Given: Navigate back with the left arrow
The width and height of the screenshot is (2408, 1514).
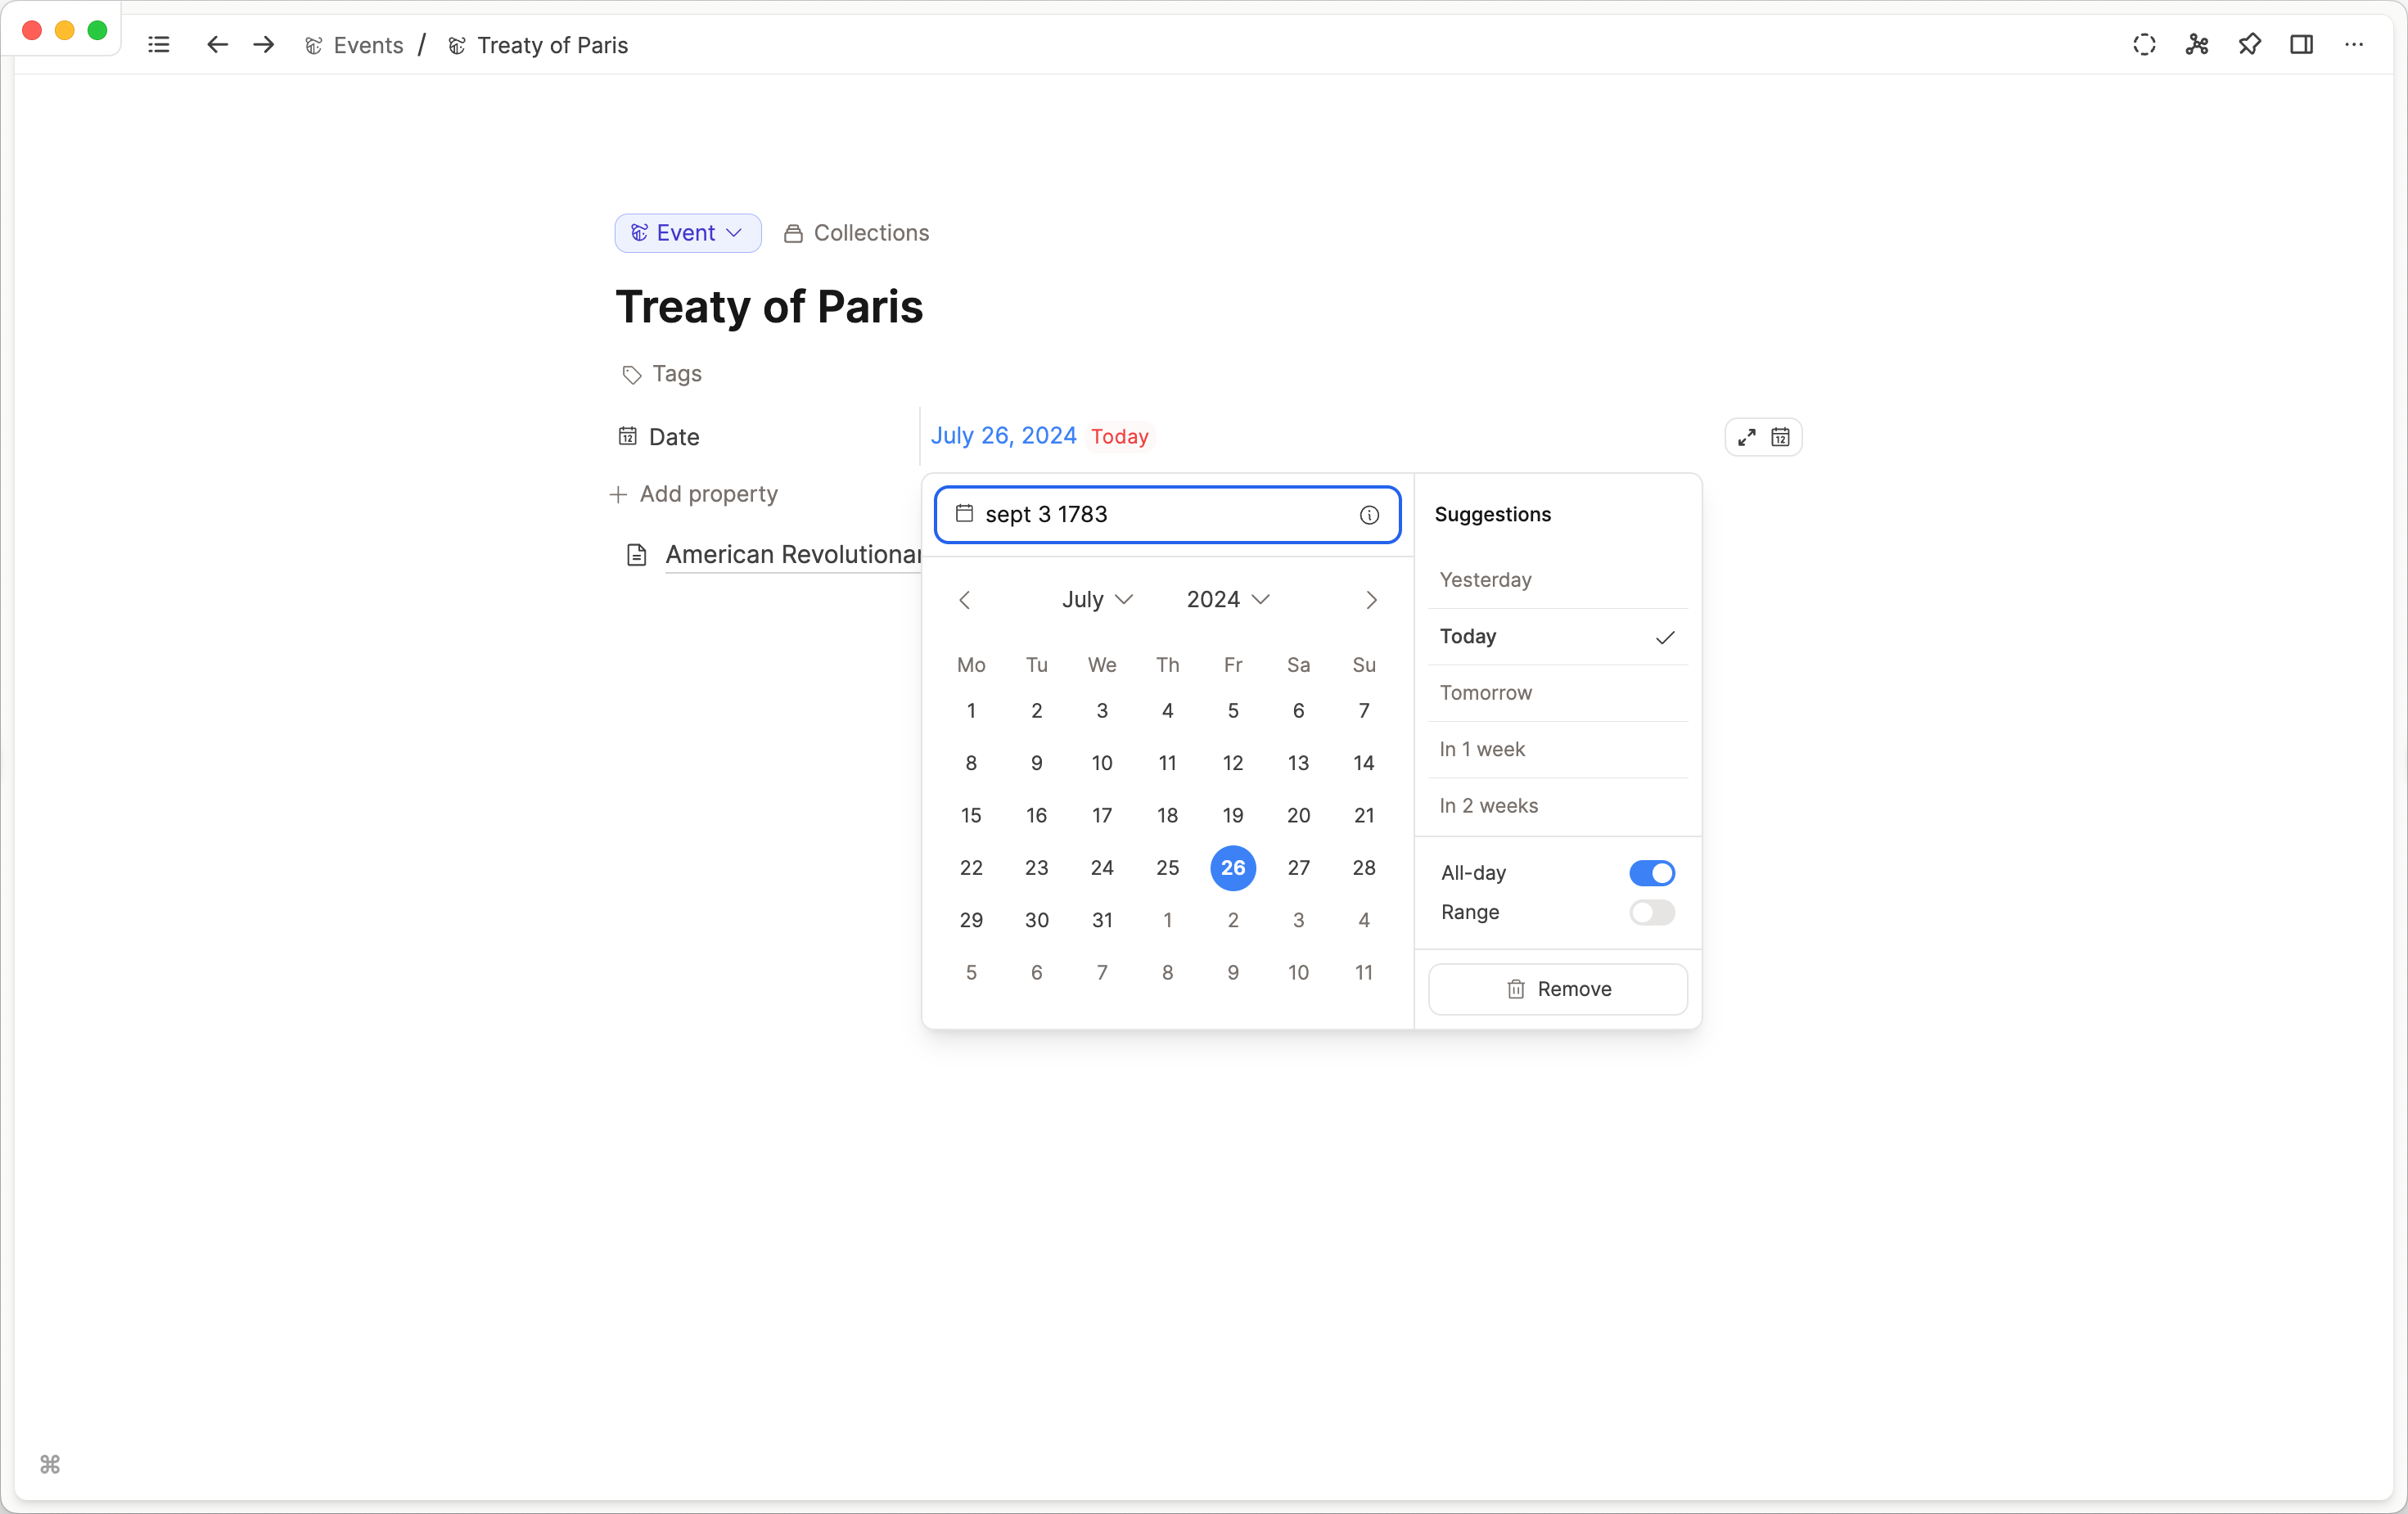Looking at the screenshot, I should coord(217,45).
